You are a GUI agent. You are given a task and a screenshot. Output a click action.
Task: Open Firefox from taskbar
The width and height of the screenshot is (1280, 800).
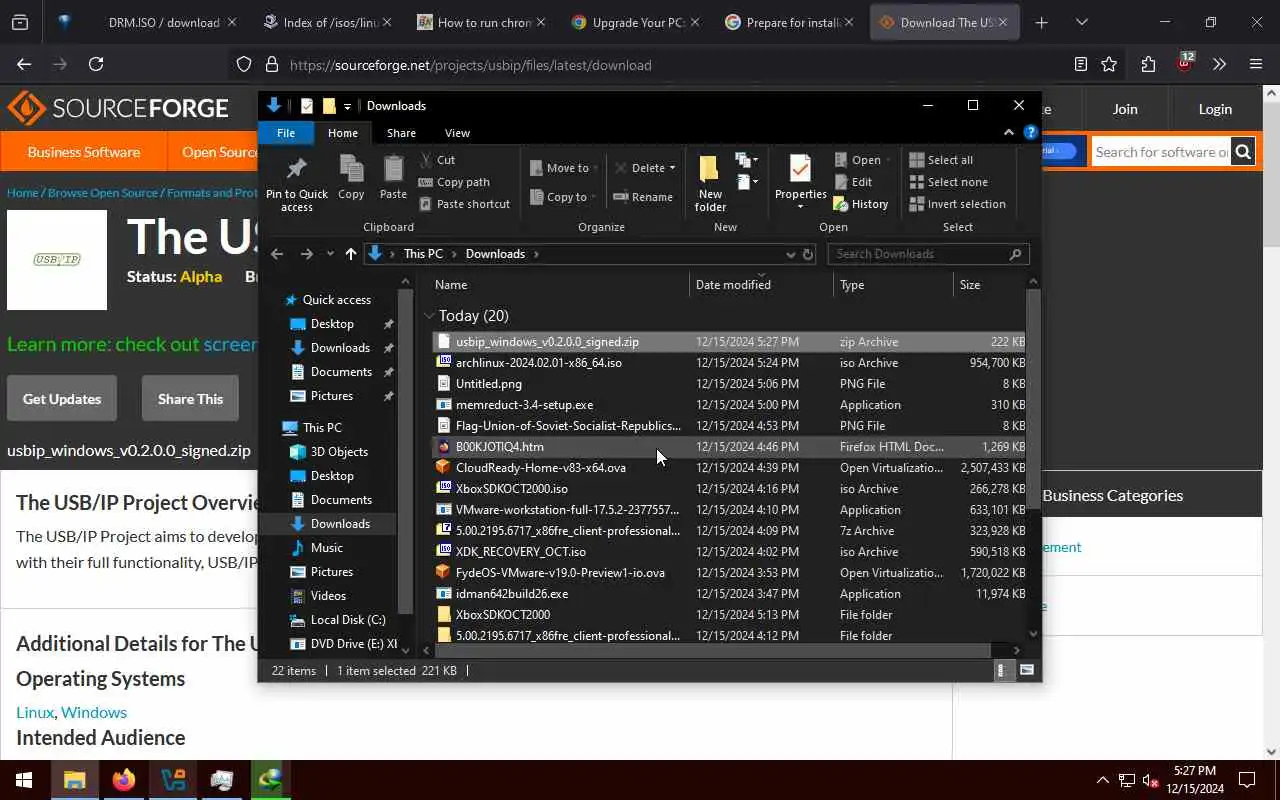pyautogui.click(x=124, y=780)
